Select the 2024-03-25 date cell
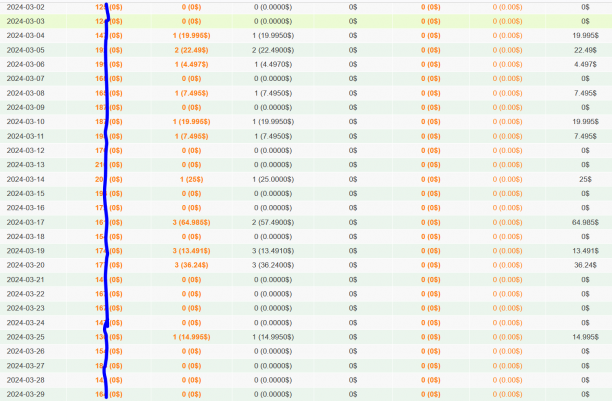The image size is (612, 401). pyautogui.click(x=25, y=337)
